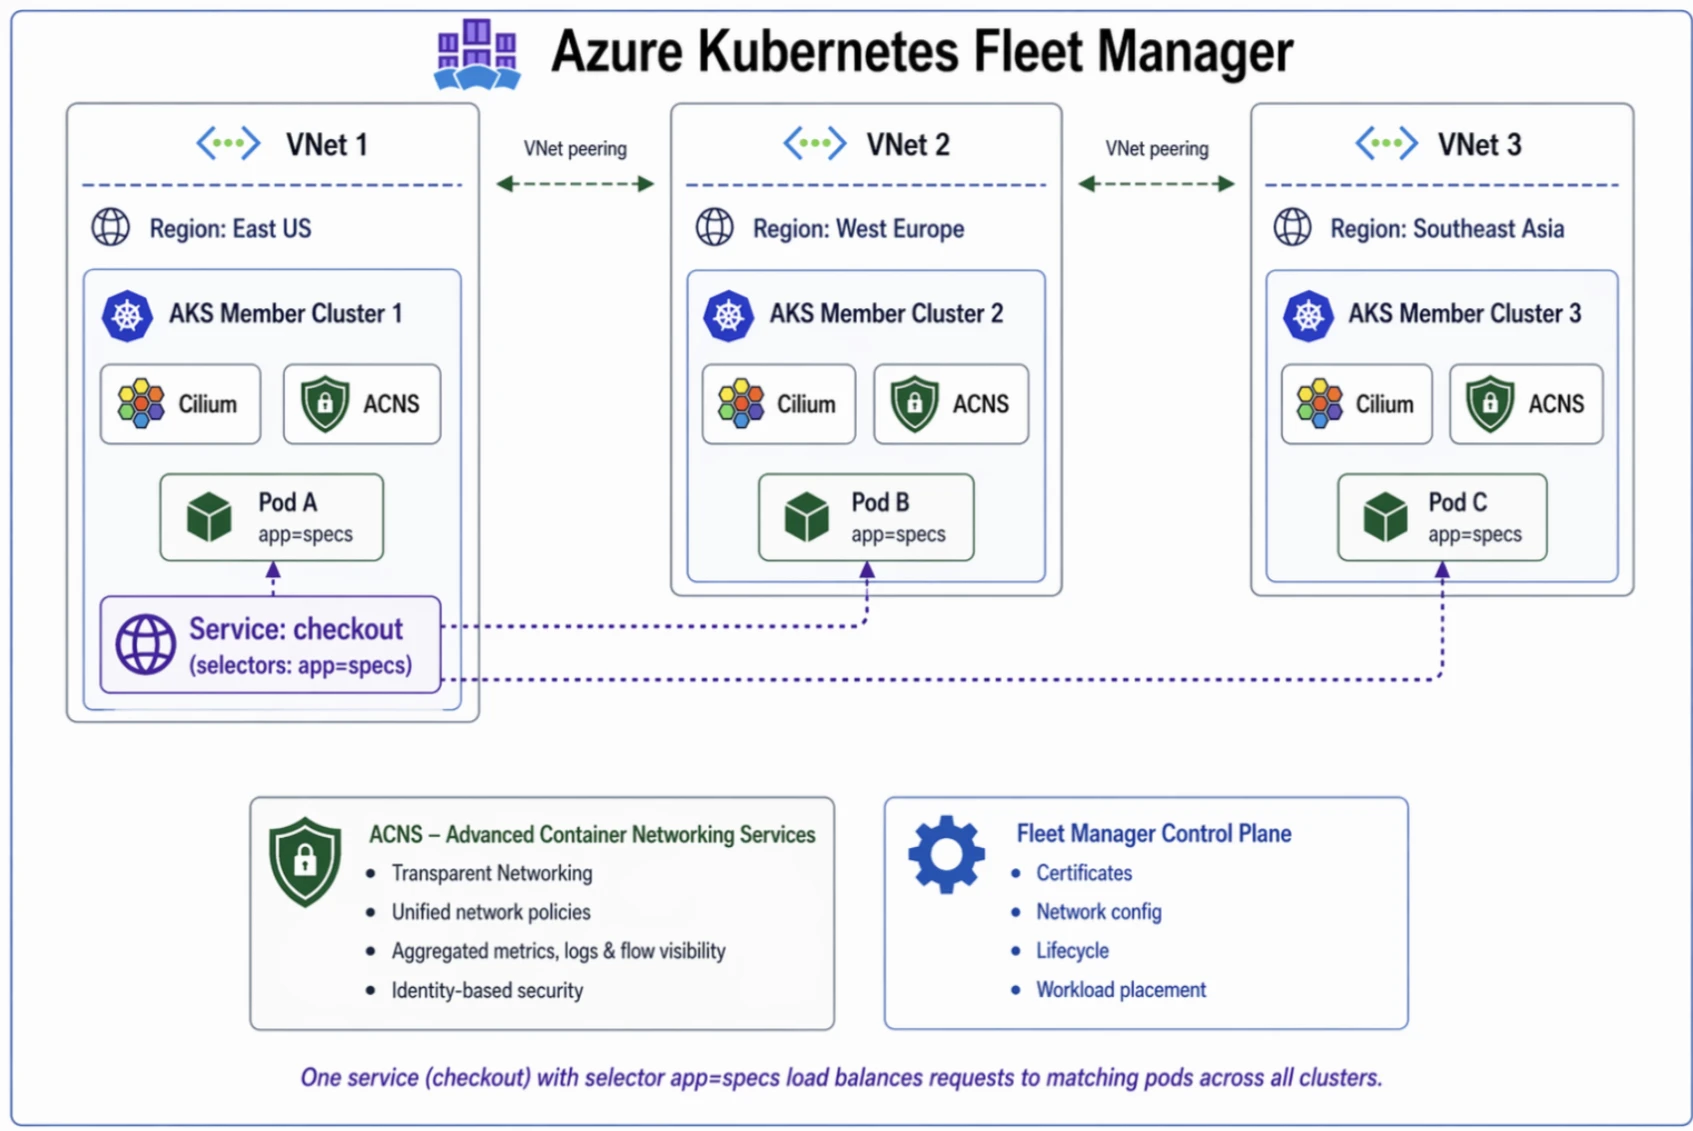Click the Kubernetes wheel icon of AKS Member Cluster 3
Image resolution: width=1693 pixels, height=1131 pixels.
(x=1308, y=316)
